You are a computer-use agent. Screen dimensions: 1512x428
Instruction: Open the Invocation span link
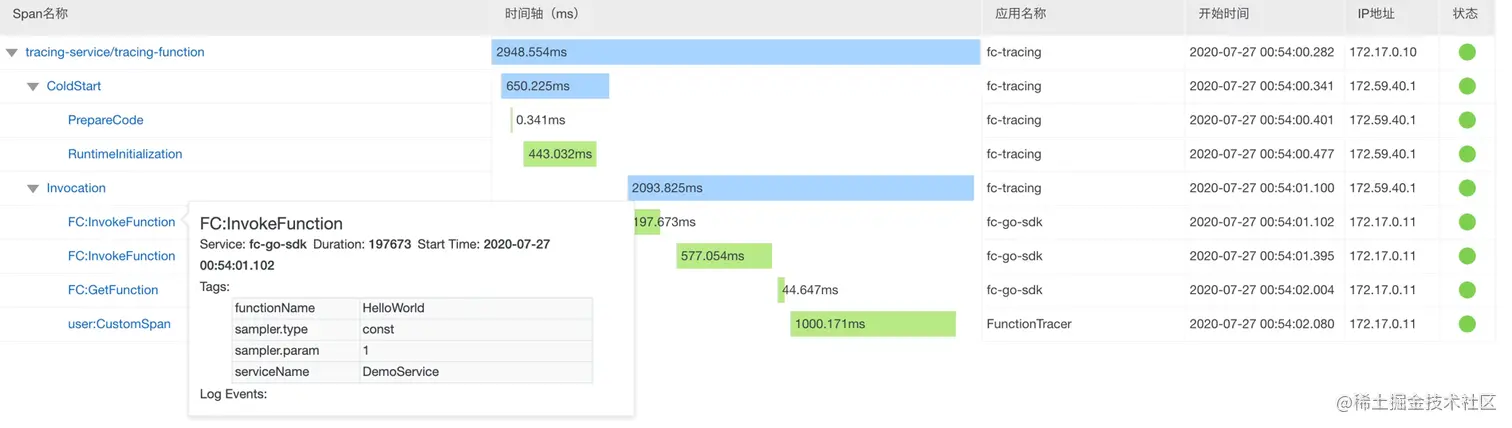click(76, 188)
